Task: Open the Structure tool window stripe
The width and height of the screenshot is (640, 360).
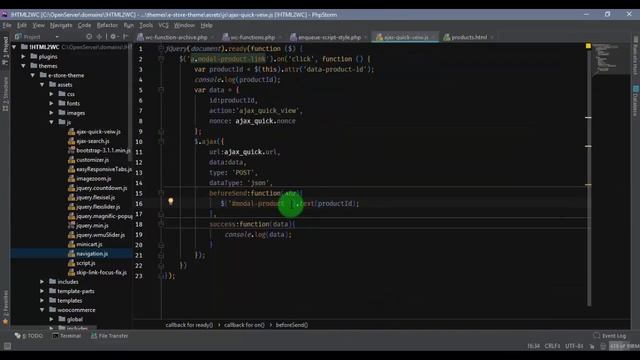Action: [x=5, y=94]
